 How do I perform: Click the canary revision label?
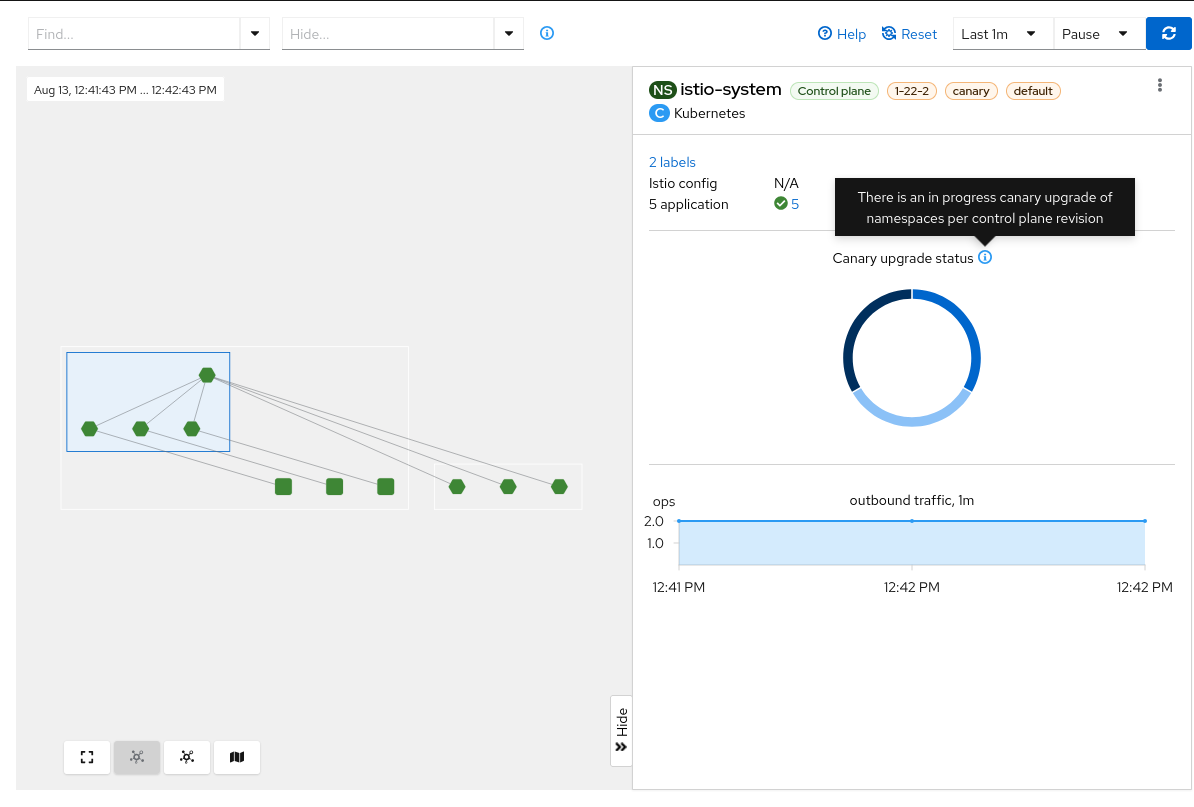pyautogui.click(x=971, y=91)
